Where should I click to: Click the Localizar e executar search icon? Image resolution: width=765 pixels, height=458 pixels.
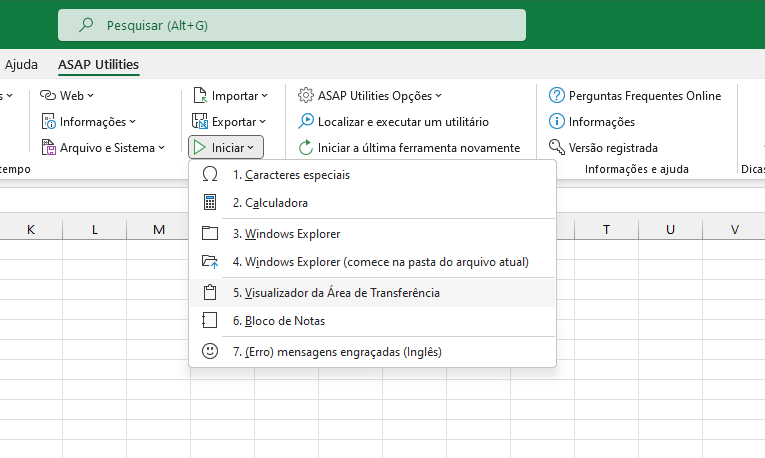306,121
